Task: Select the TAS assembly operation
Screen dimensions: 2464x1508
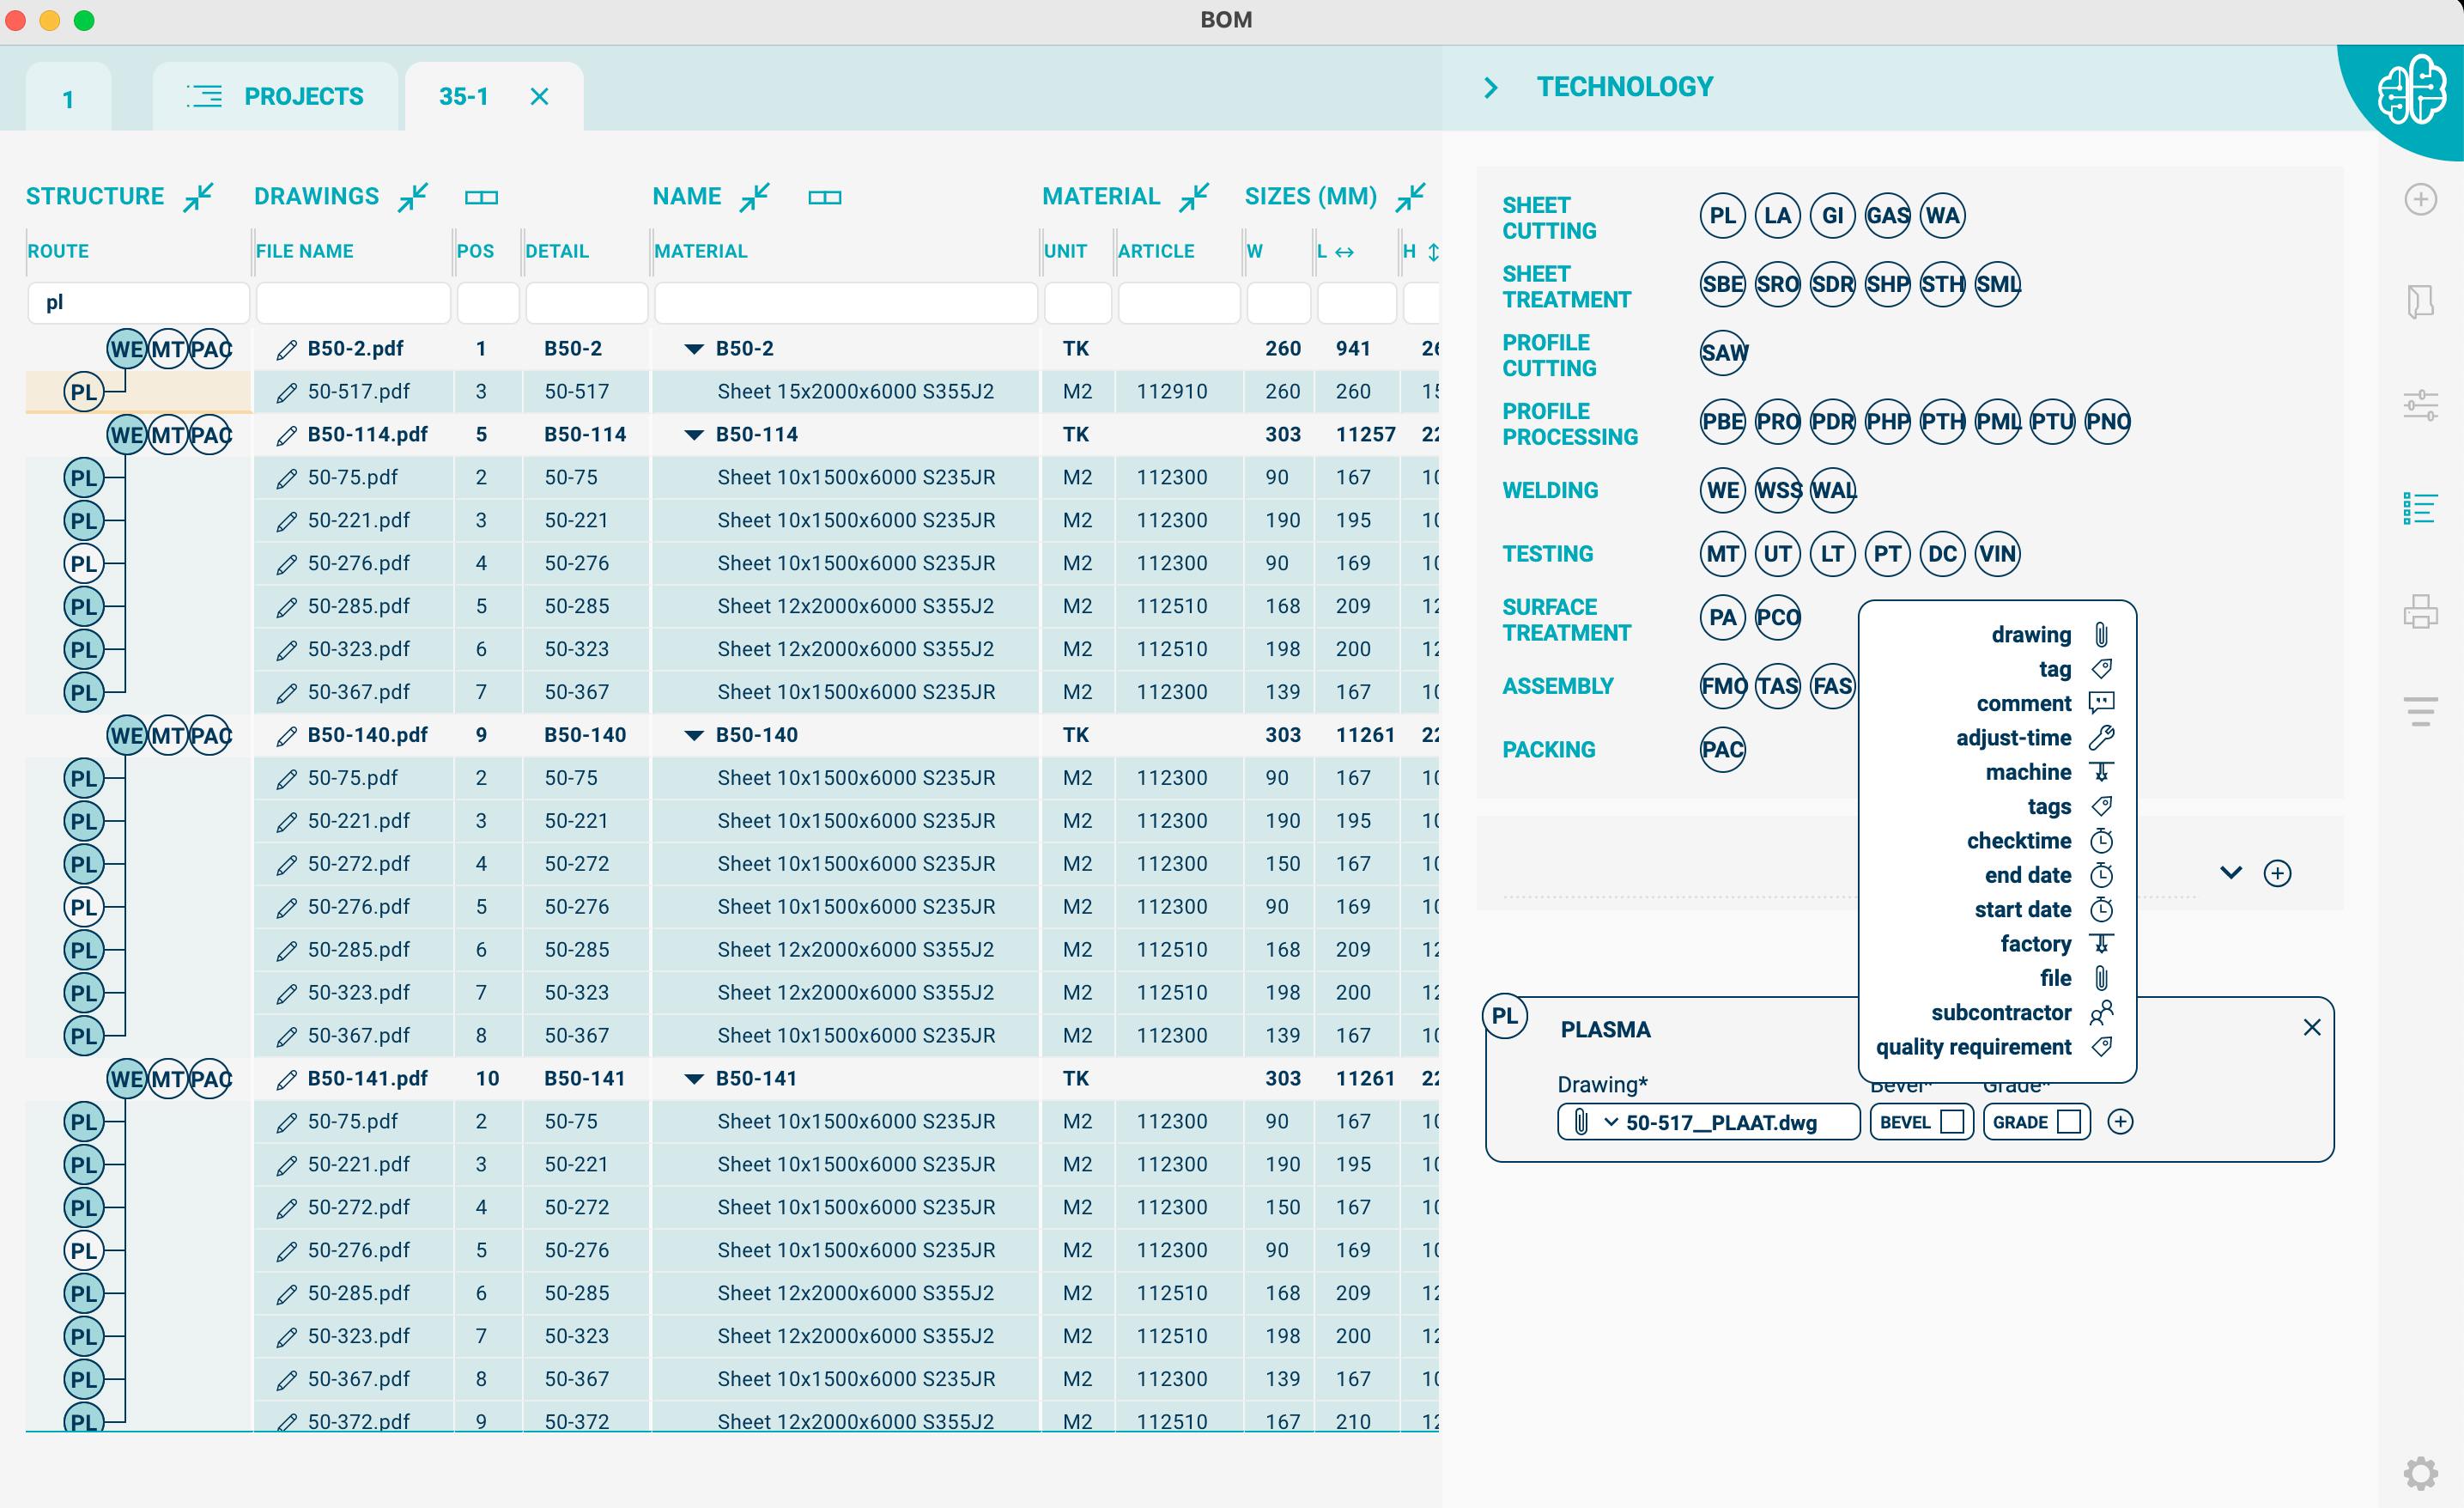Action: pos(1778,686)
